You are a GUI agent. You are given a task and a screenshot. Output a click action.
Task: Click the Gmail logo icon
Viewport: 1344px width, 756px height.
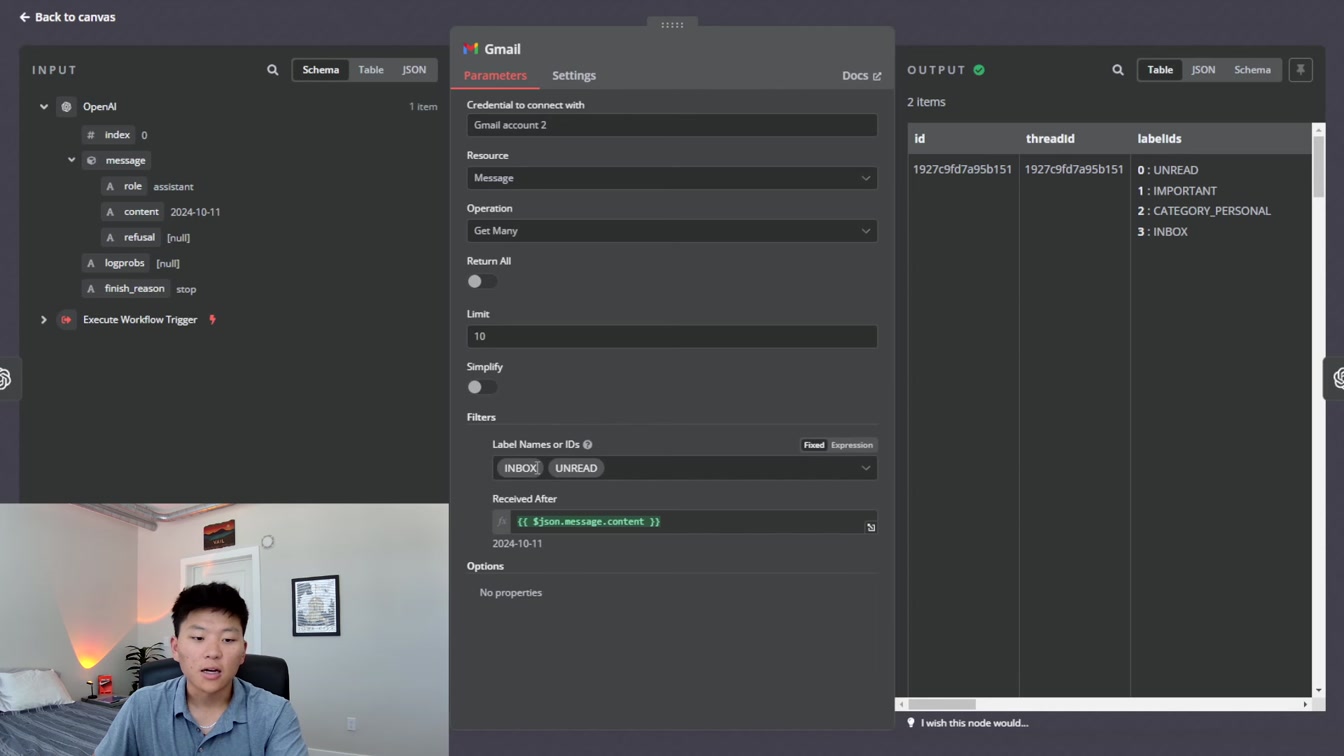[x=470, y=49]
